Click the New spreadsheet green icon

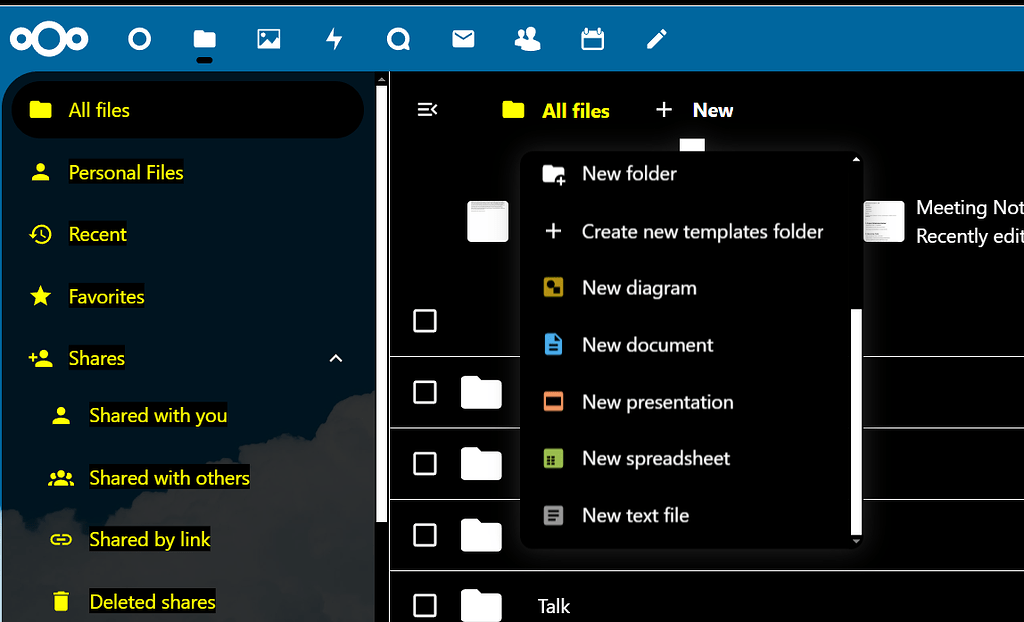[554, 458]
